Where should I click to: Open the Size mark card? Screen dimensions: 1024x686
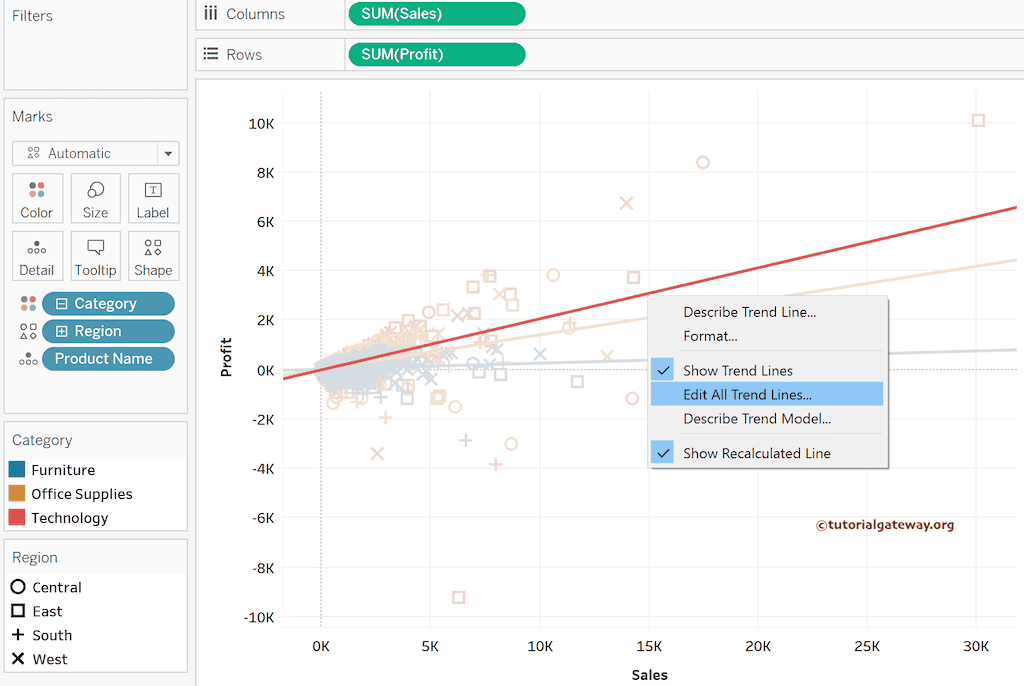pos(95,197)
